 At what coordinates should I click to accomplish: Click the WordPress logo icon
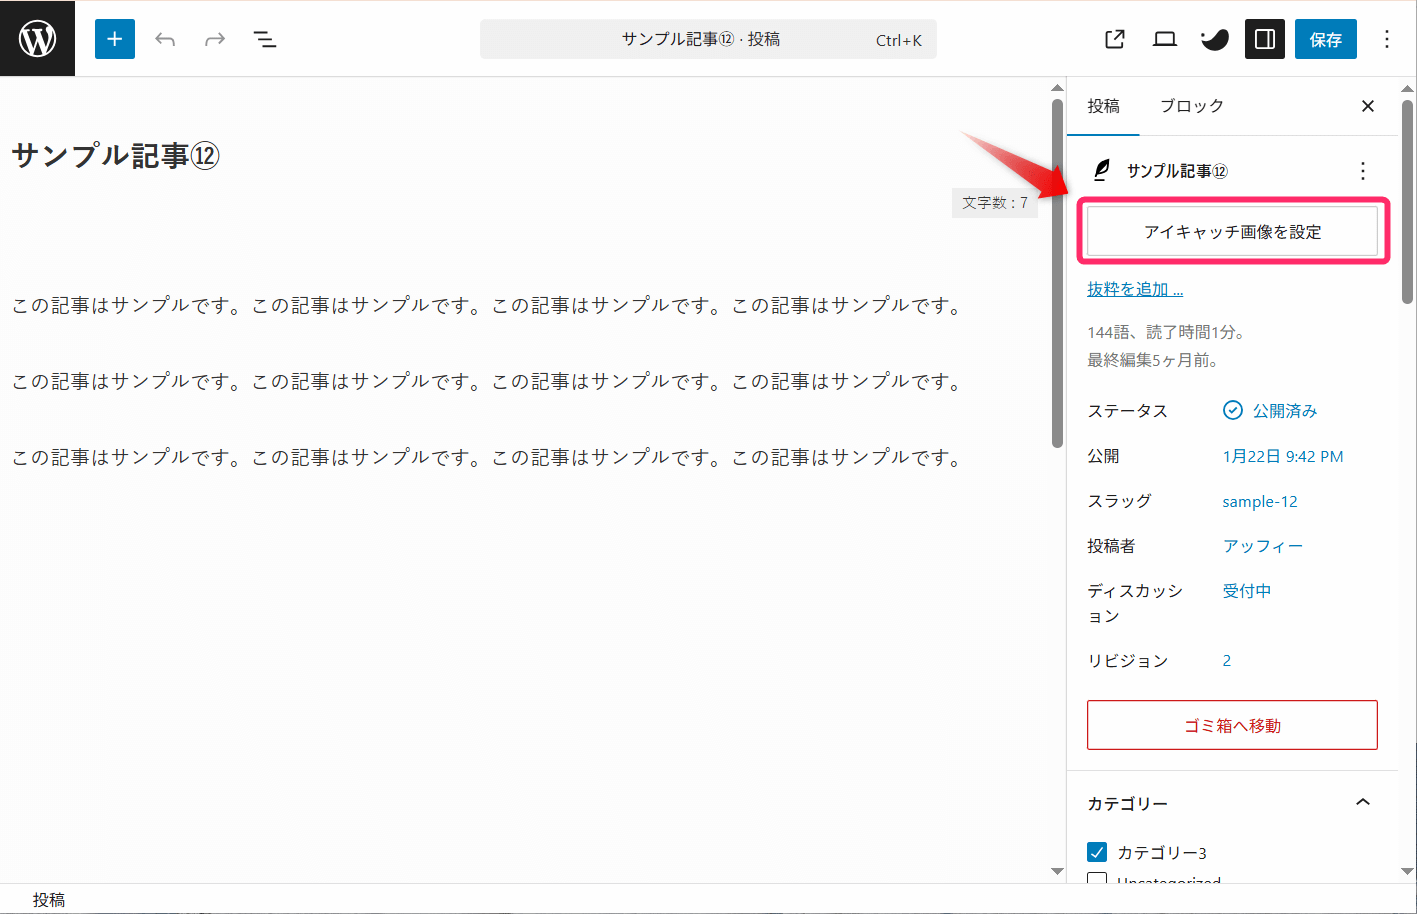(37, 39)
